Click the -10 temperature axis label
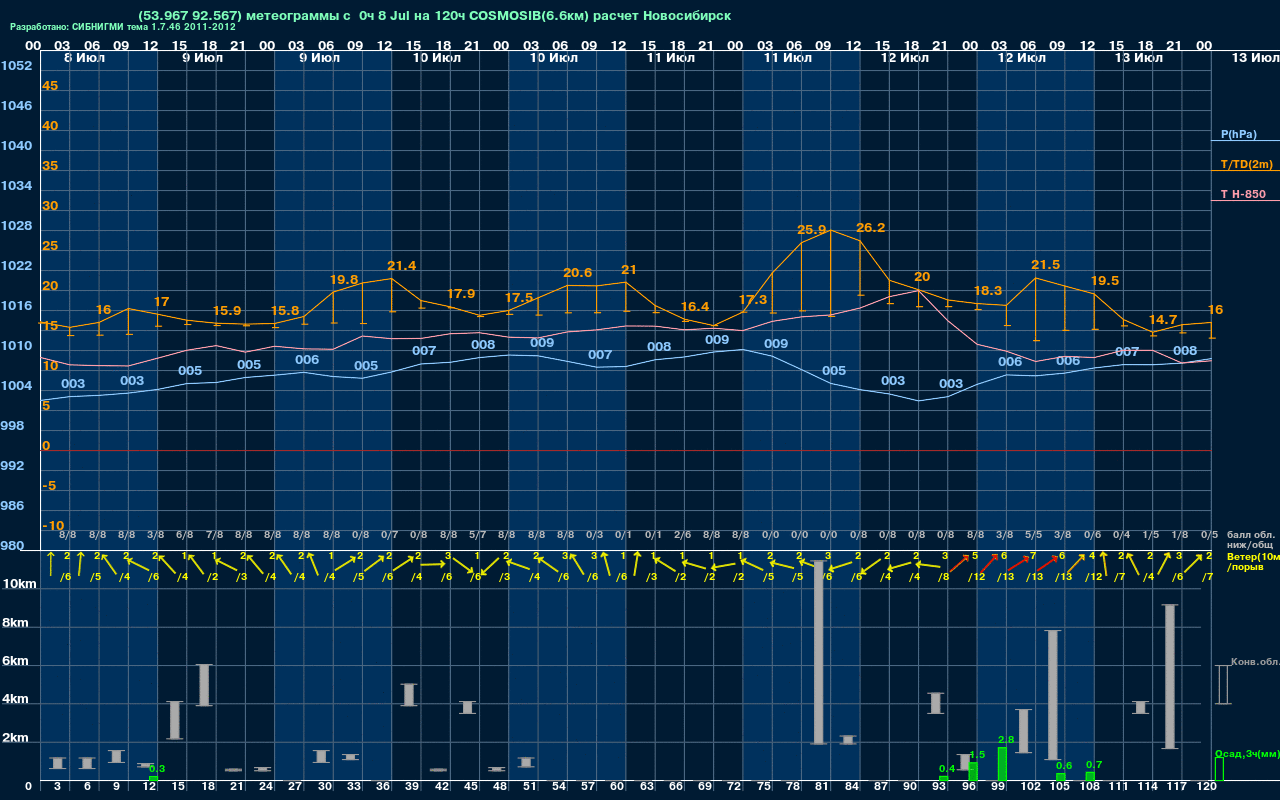The height and width of the screenshot is (800, 1280). 53,526
